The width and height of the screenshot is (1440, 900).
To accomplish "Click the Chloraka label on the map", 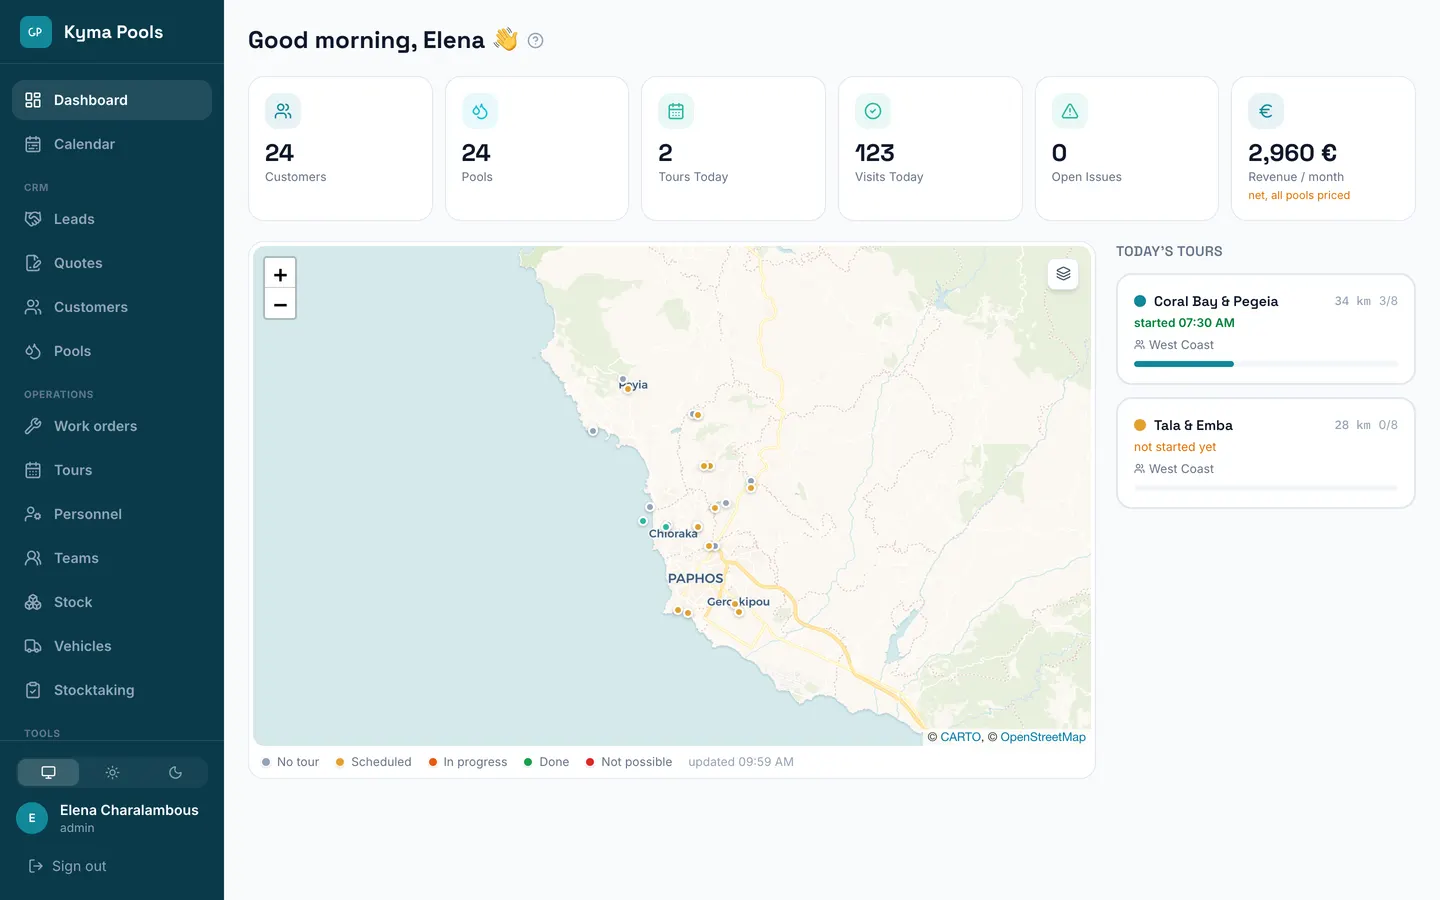I will [673, 533].
